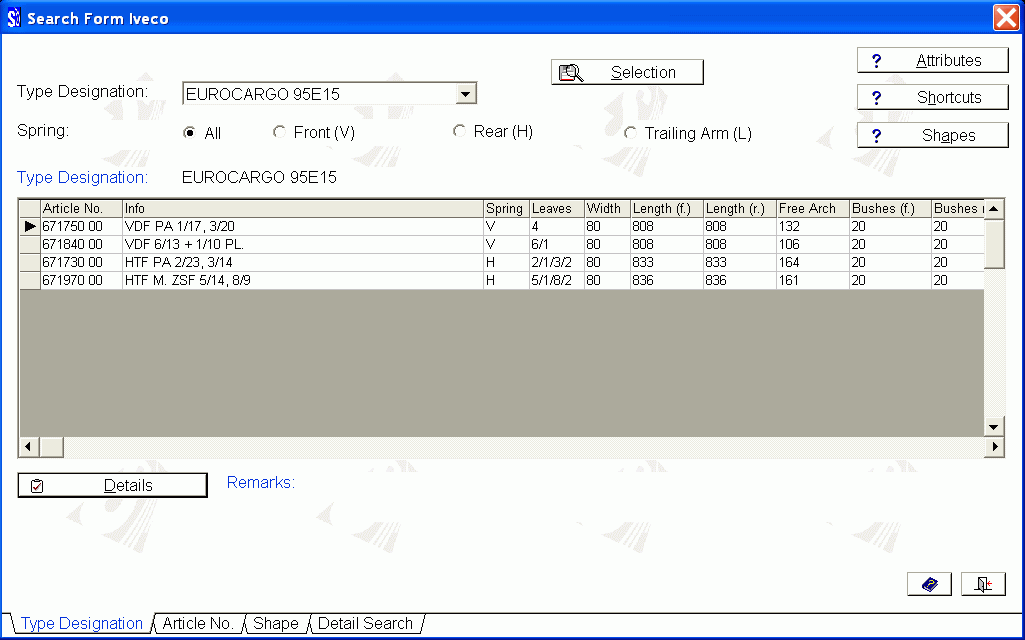Select the All spring radio button
This screenshot has height=640, width=1025.
[x=190, y=133]
